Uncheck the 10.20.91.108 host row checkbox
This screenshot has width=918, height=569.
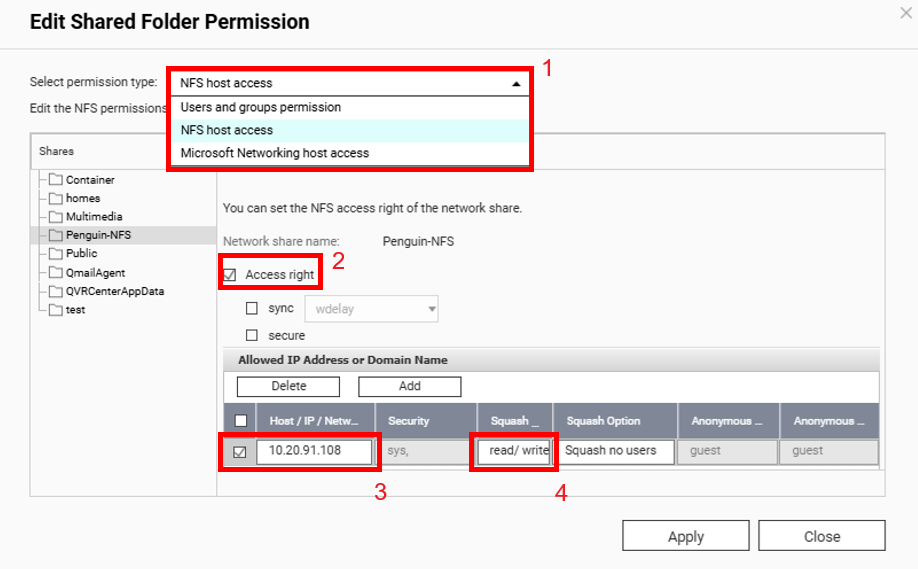click(240, 451)
